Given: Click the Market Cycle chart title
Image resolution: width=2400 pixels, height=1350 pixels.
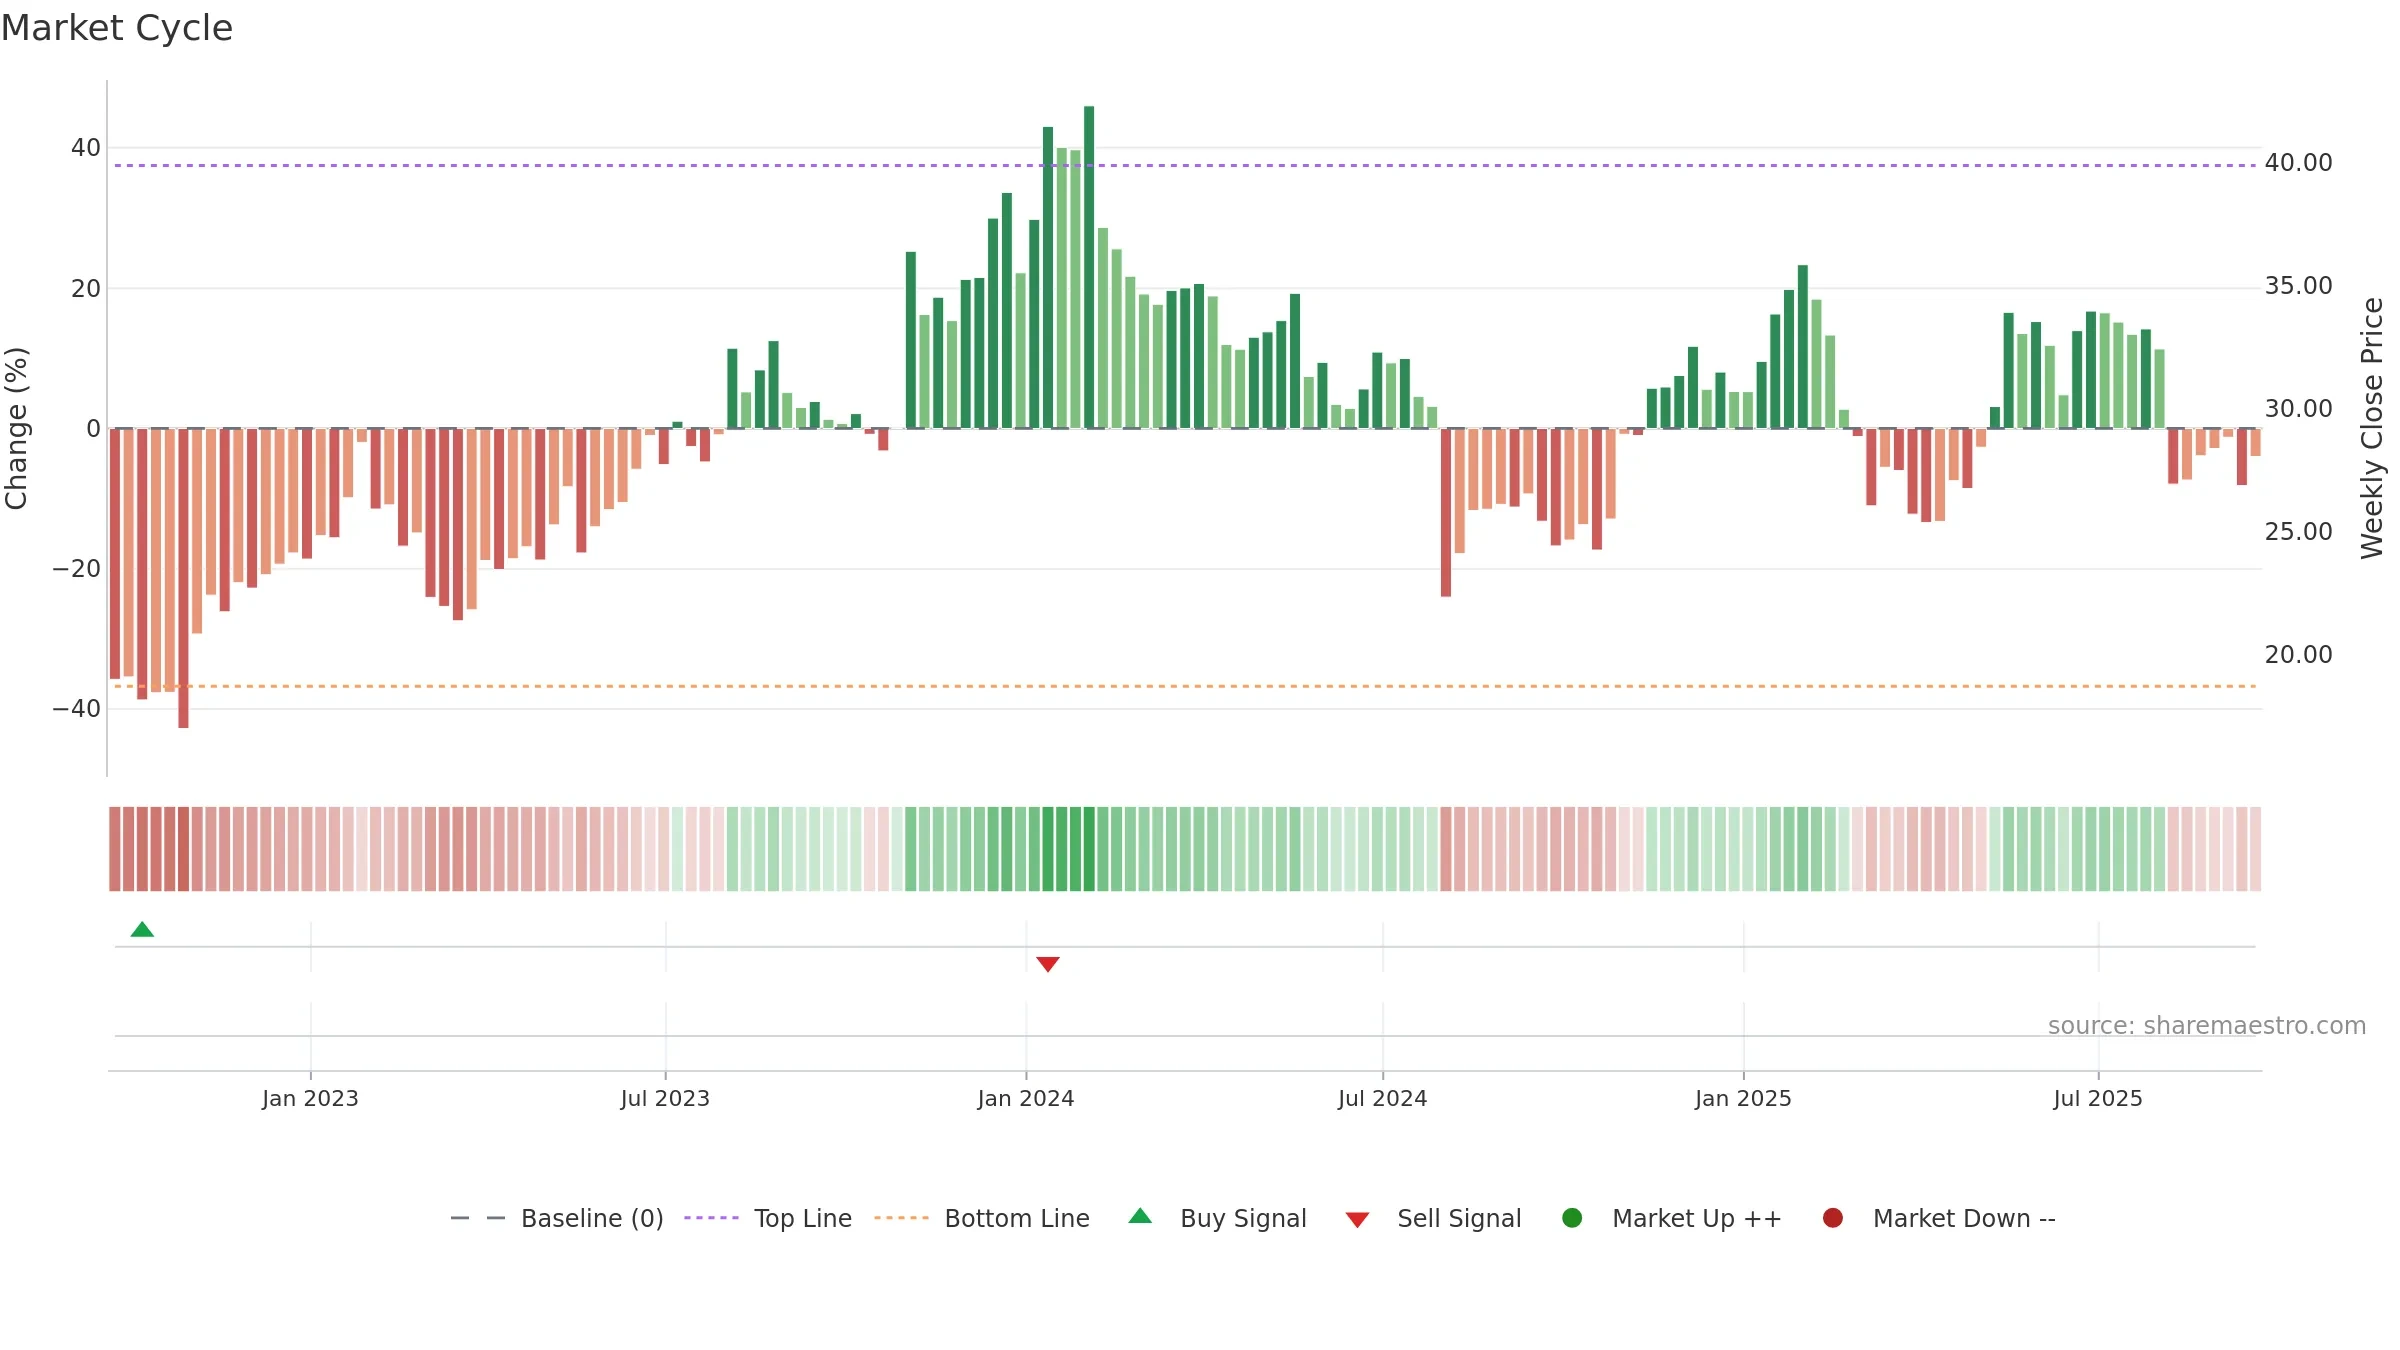Looking at the screenshot, I should [117, 28].
